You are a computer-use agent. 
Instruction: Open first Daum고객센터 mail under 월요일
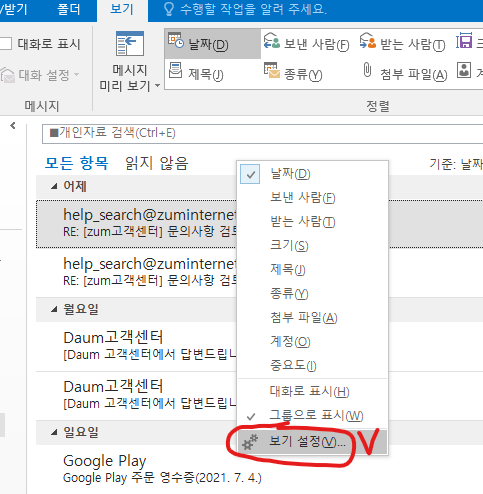137,347
